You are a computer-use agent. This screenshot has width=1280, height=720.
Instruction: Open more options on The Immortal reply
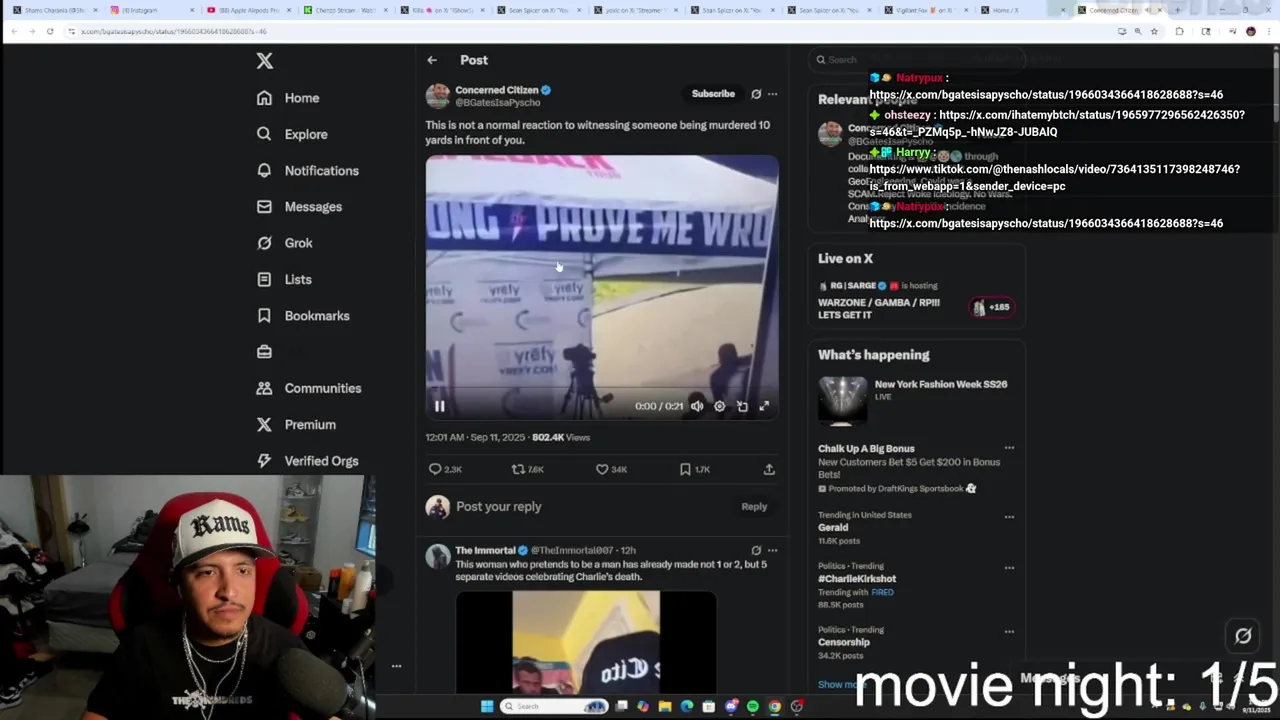(772, 550)
